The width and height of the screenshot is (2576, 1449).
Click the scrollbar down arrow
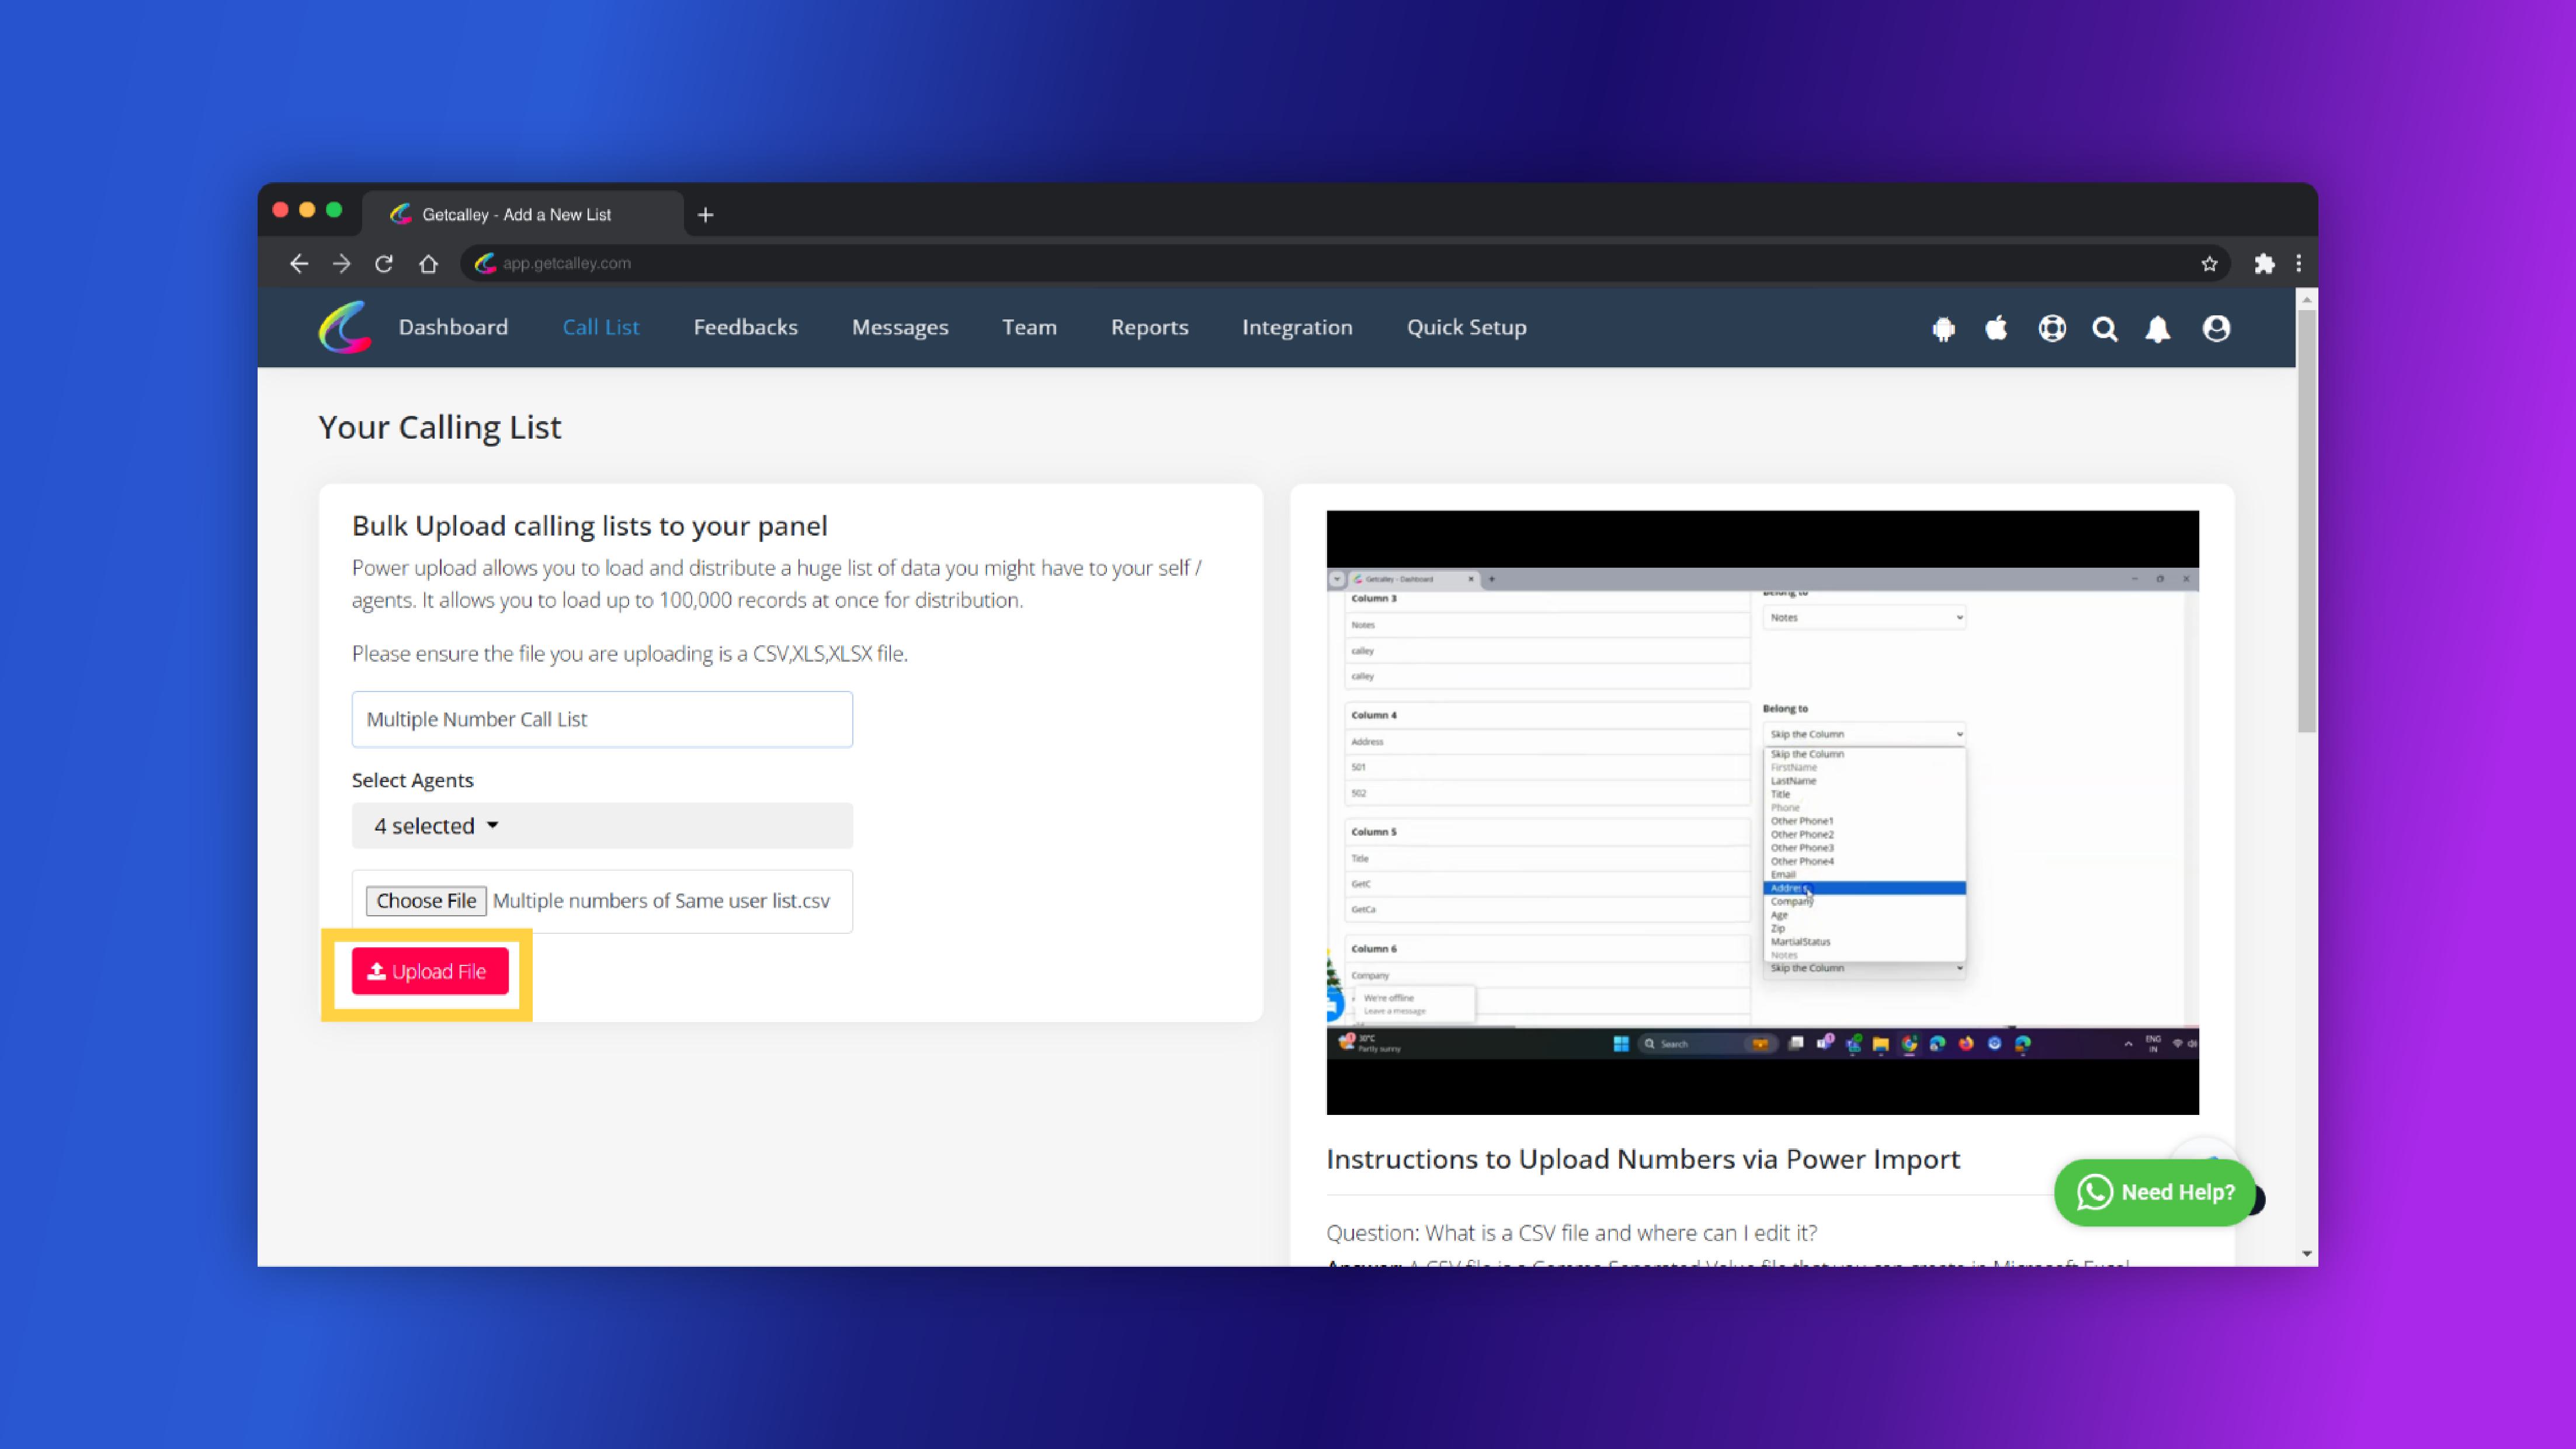(x=2306, y=1254)
